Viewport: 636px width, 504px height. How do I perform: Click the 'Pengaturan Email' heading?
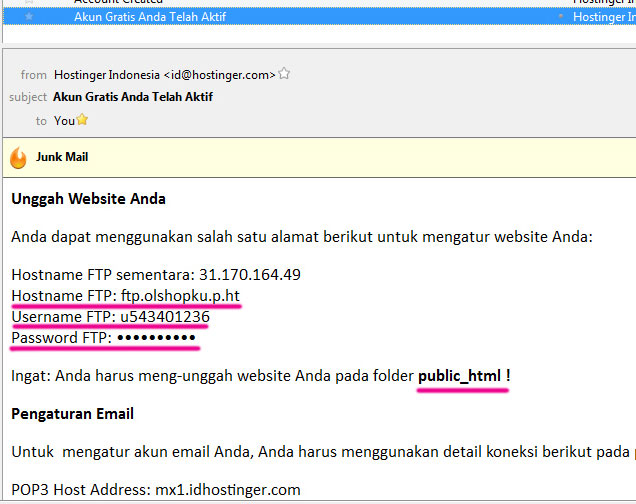[x=73, y=414]
